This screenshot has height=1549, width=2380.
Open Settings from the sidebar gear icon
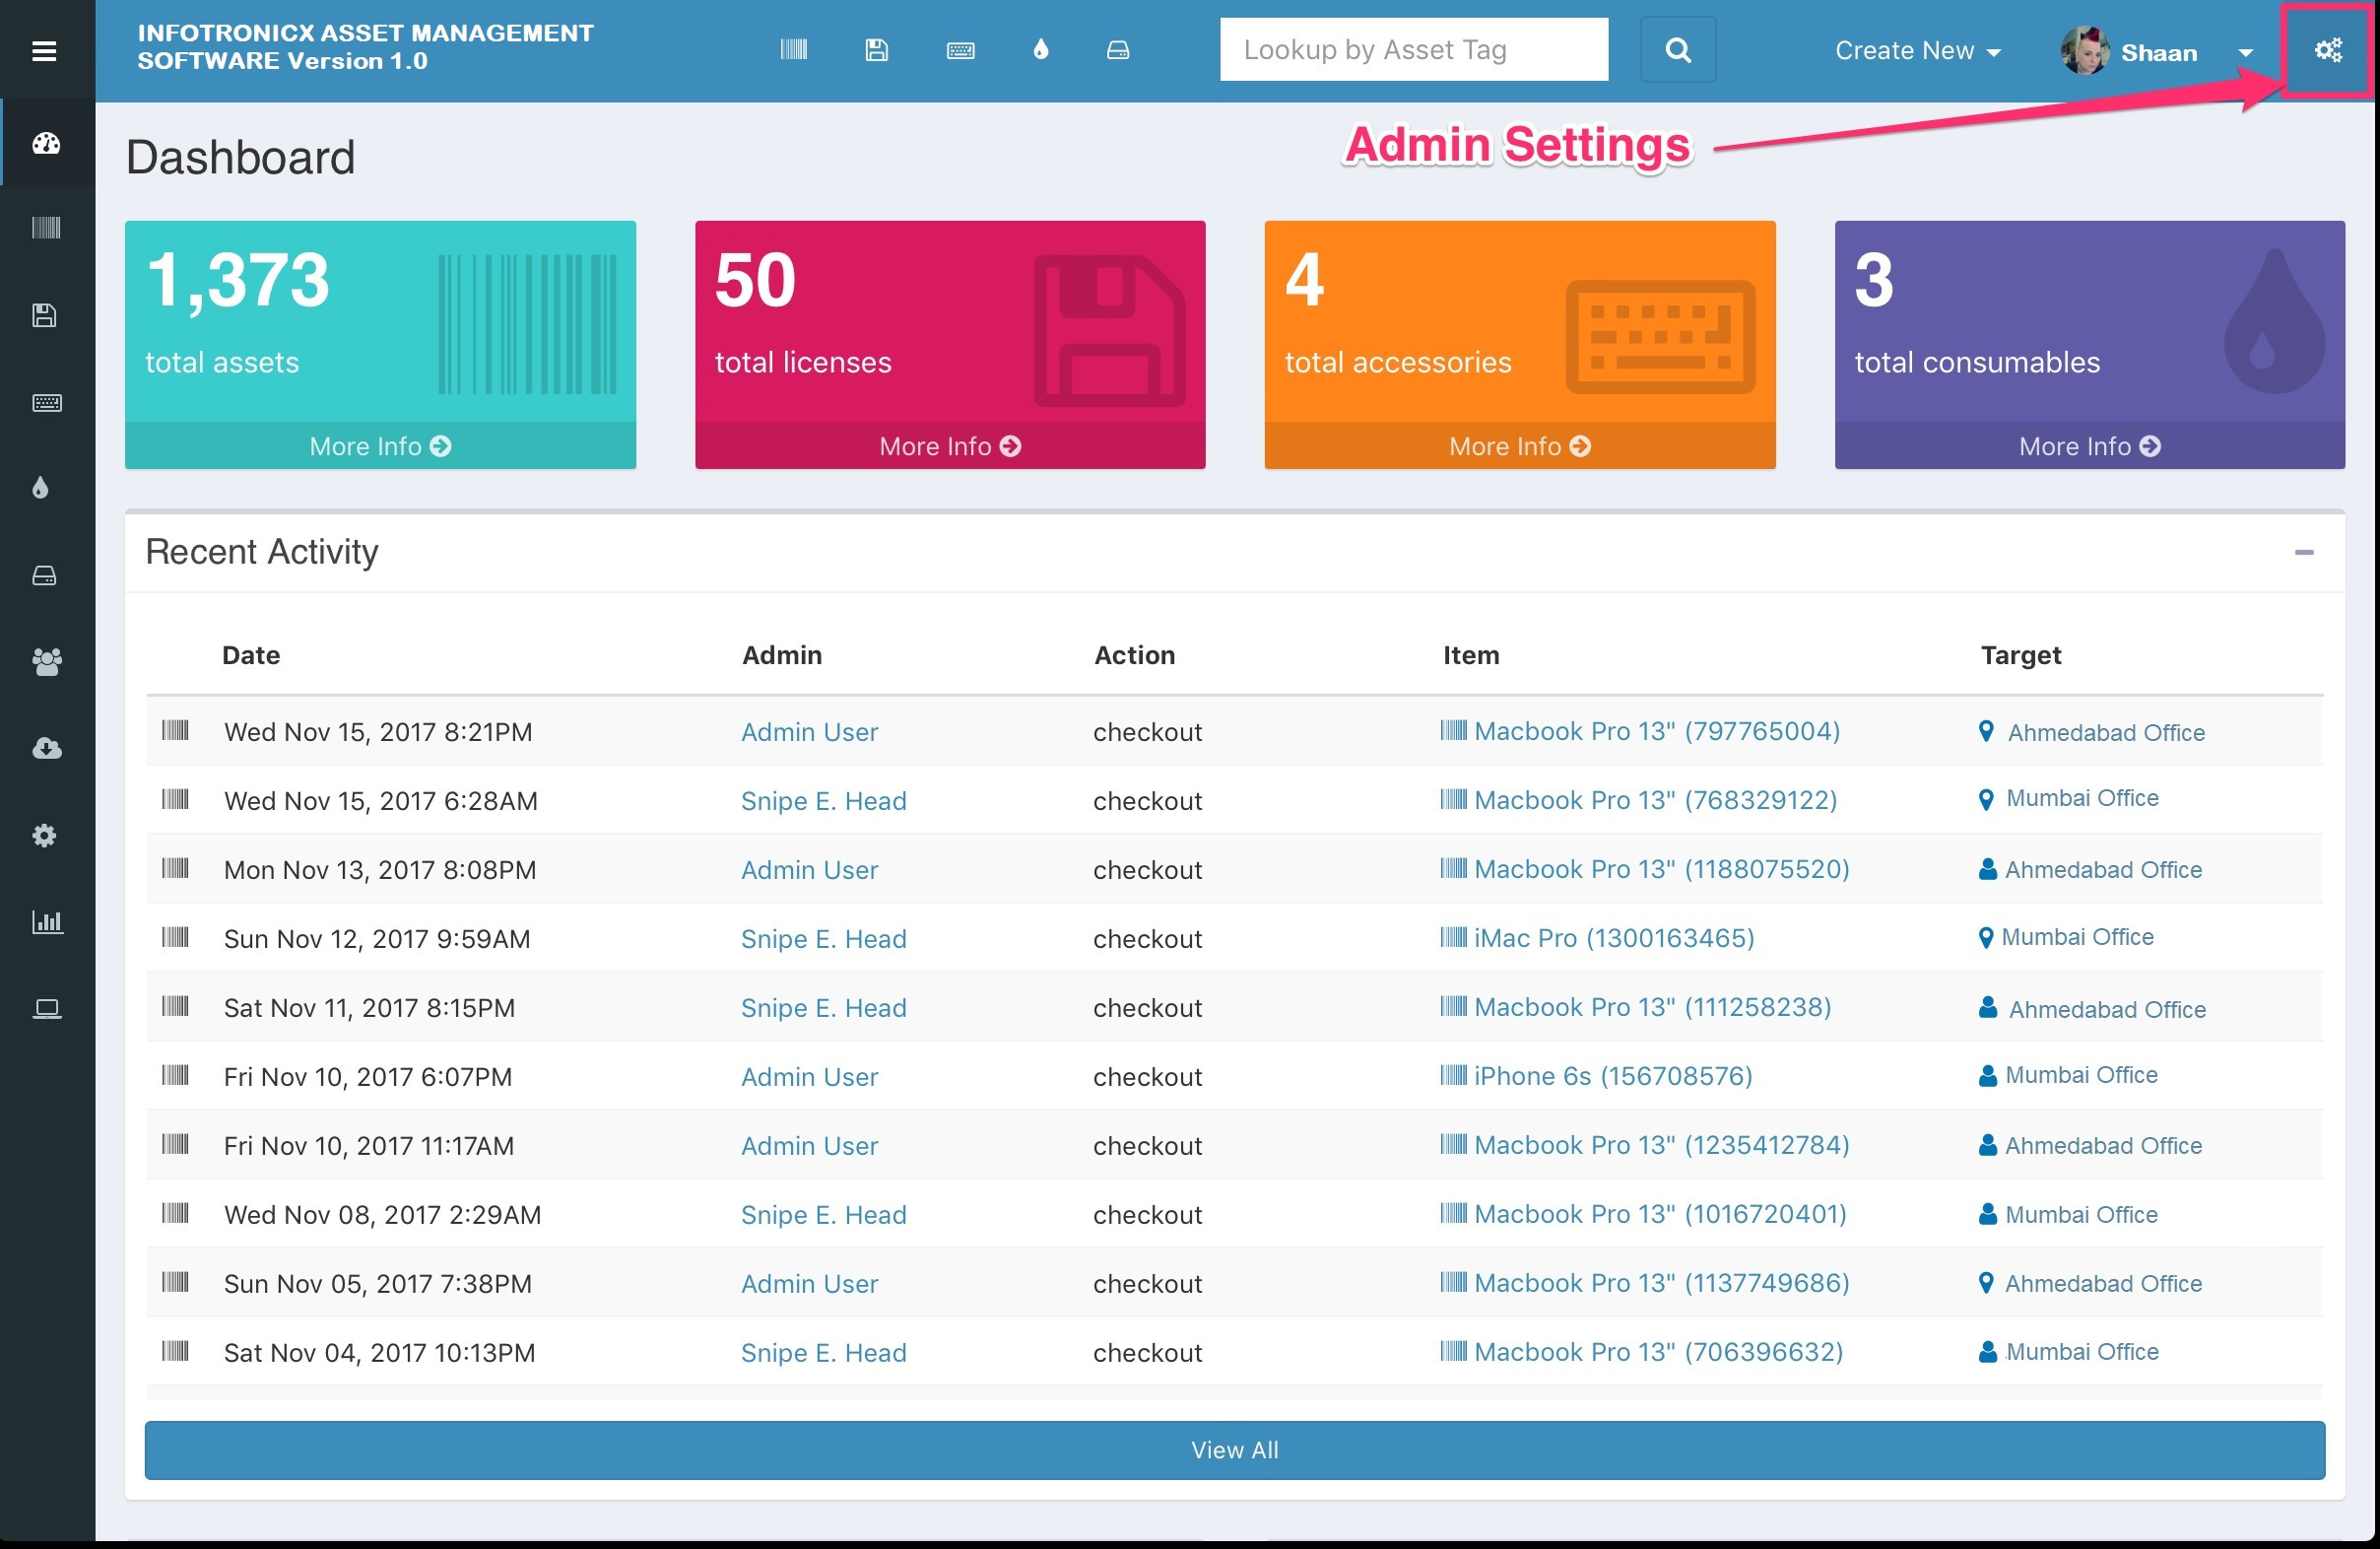pyautogui.click(x=47, y=836)
